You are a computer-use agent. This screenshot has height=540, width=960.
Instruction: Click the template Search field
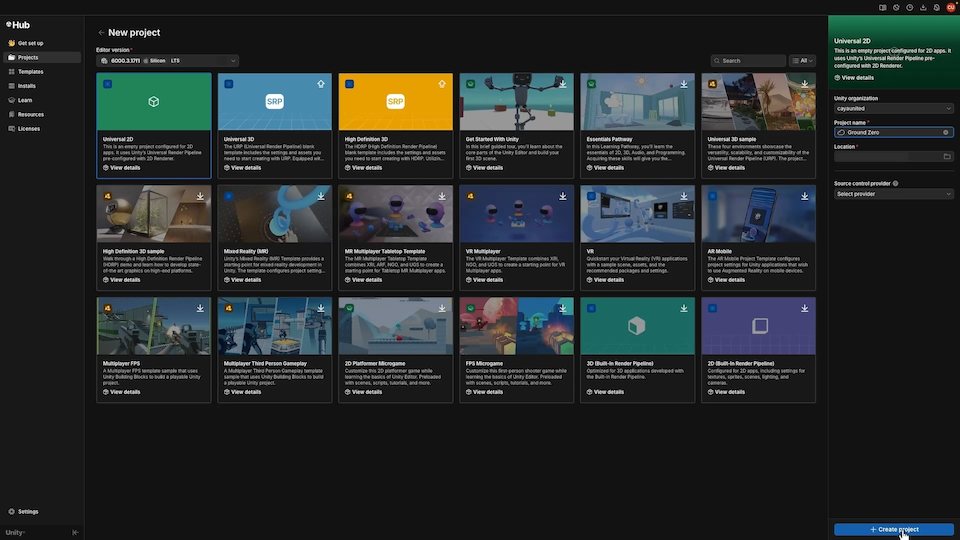pyautogui.click(x=748, y=61)
